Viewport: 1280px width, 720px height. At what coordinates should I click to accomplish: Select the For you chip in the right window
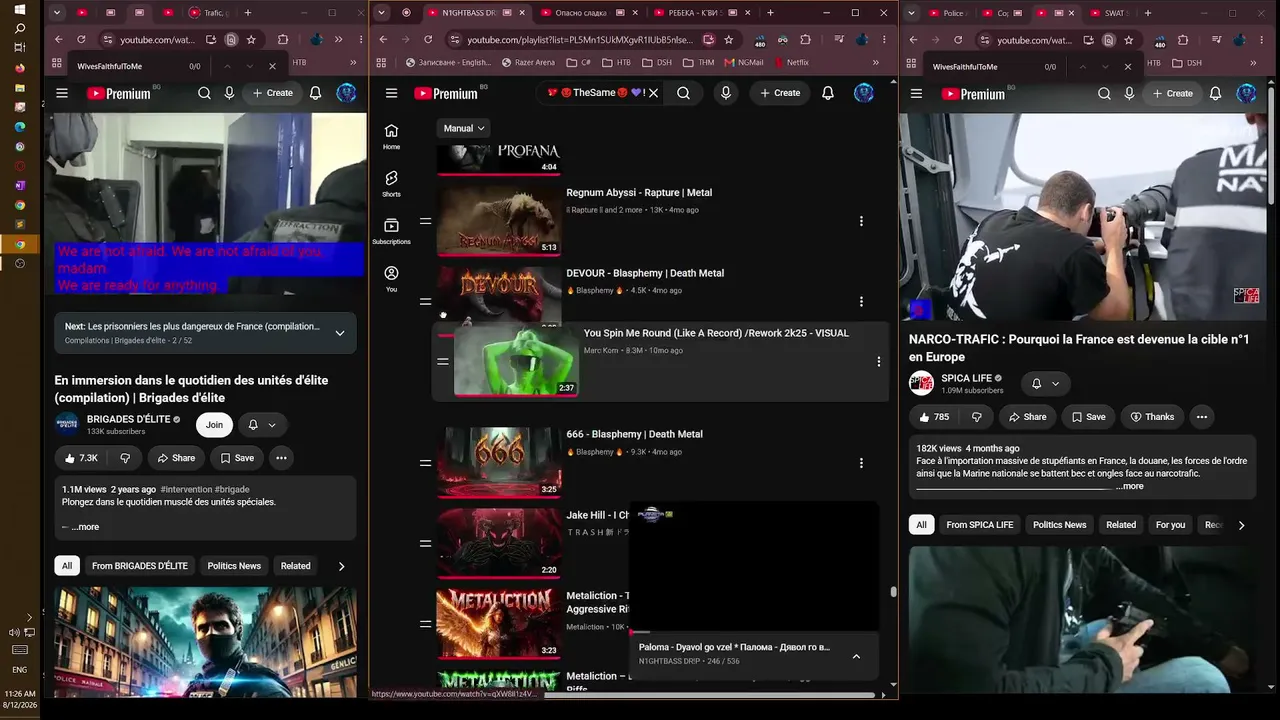coord(1170,525)
